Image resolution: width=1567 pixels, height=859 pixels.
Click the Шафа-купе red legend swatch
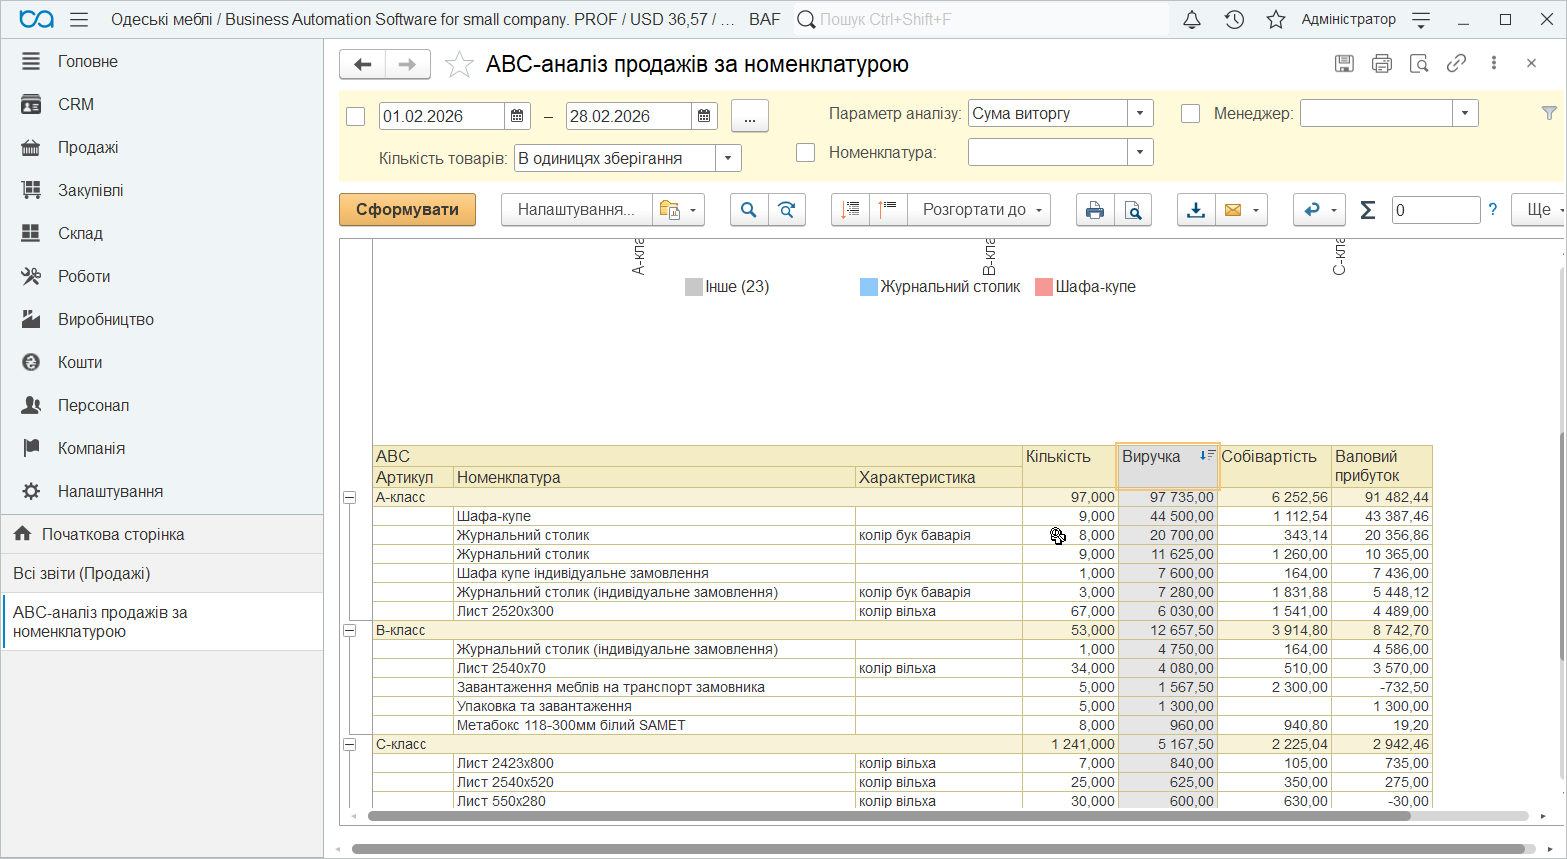click(1044, 287)
